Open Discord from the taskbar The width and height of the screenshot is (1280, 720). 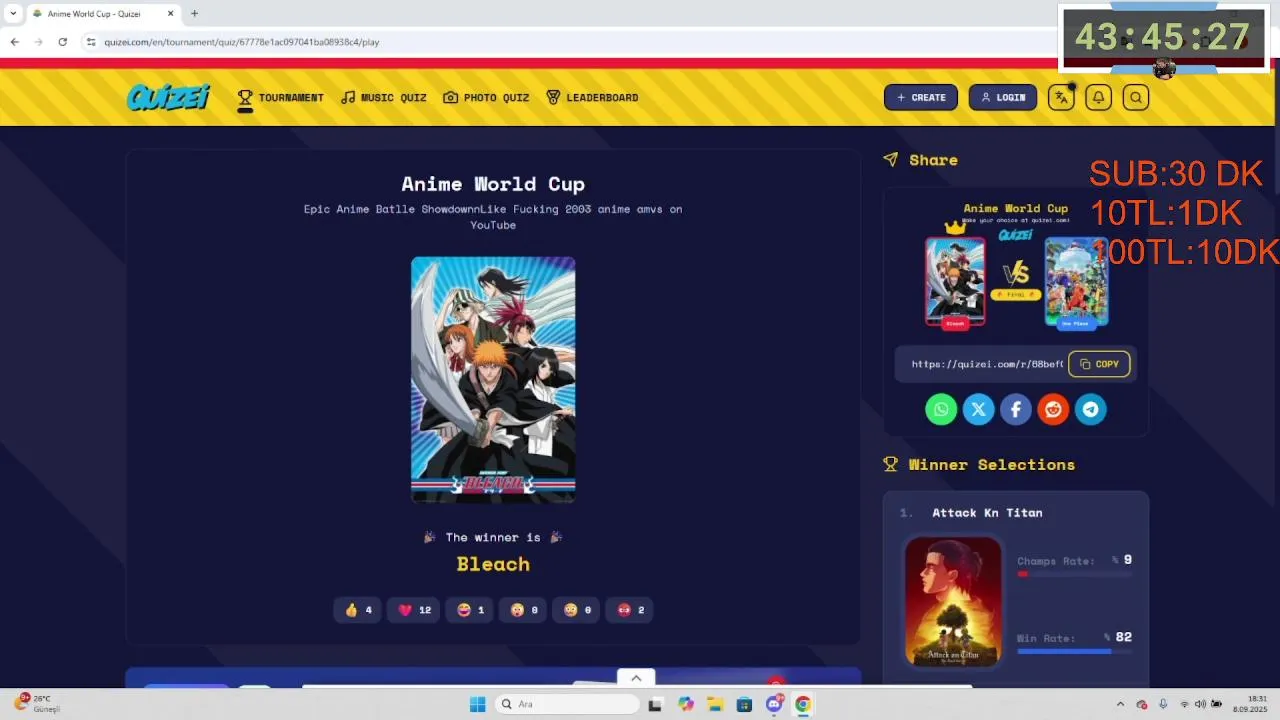(773, 704)
